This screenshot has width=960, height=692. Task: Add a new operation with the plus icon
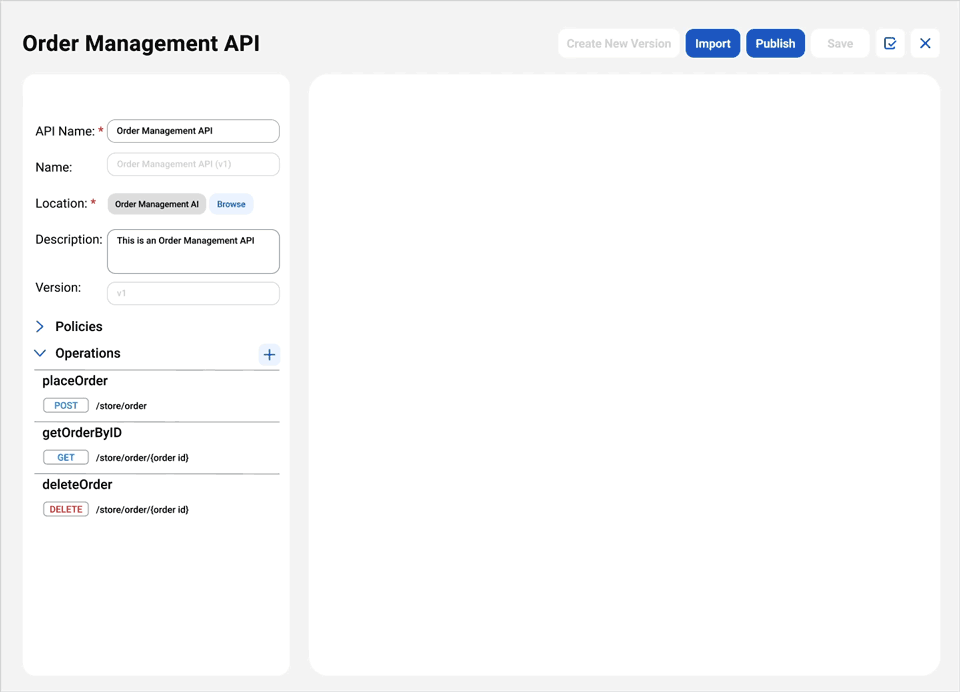click(268, 354)
